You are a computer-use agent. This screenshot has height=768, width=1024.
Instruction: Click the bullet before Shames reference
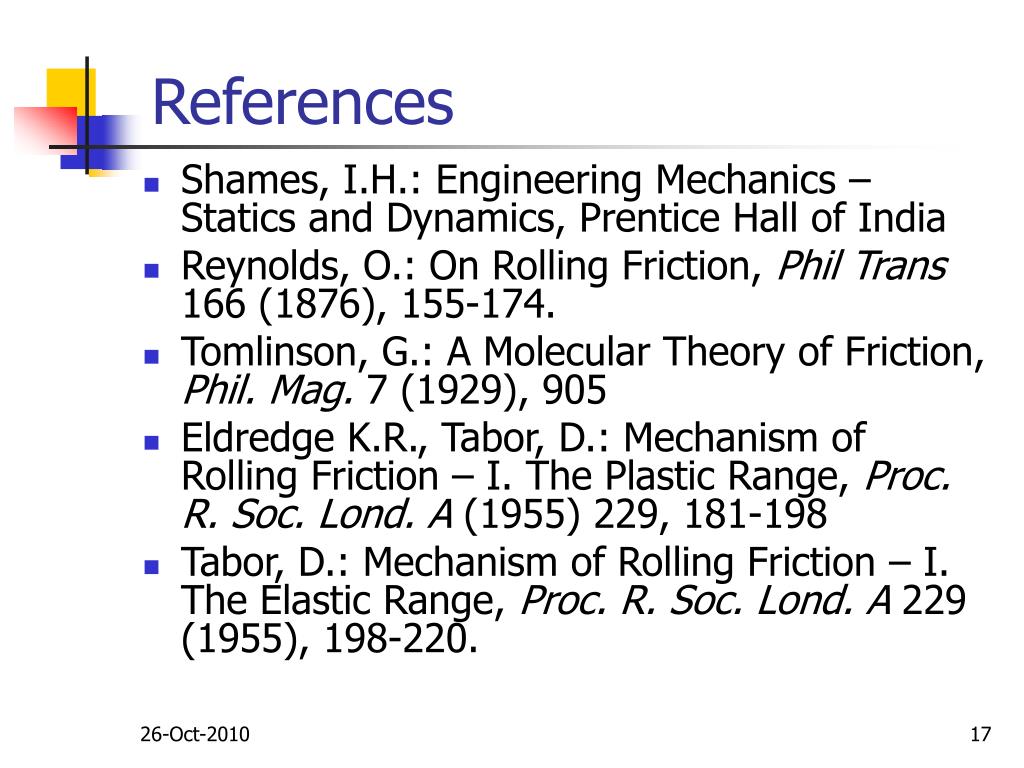152,185
